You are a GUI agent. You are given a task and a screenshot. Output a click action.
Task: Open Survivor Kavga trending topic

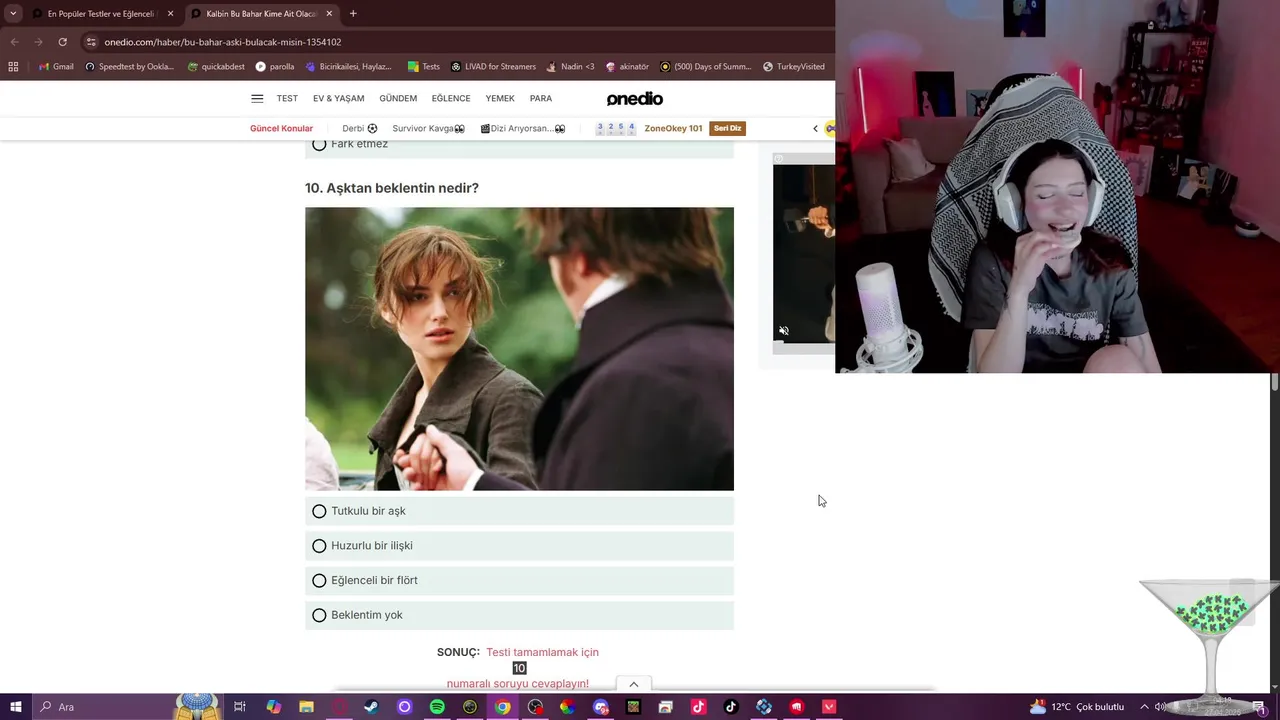[x=428, y=128]
